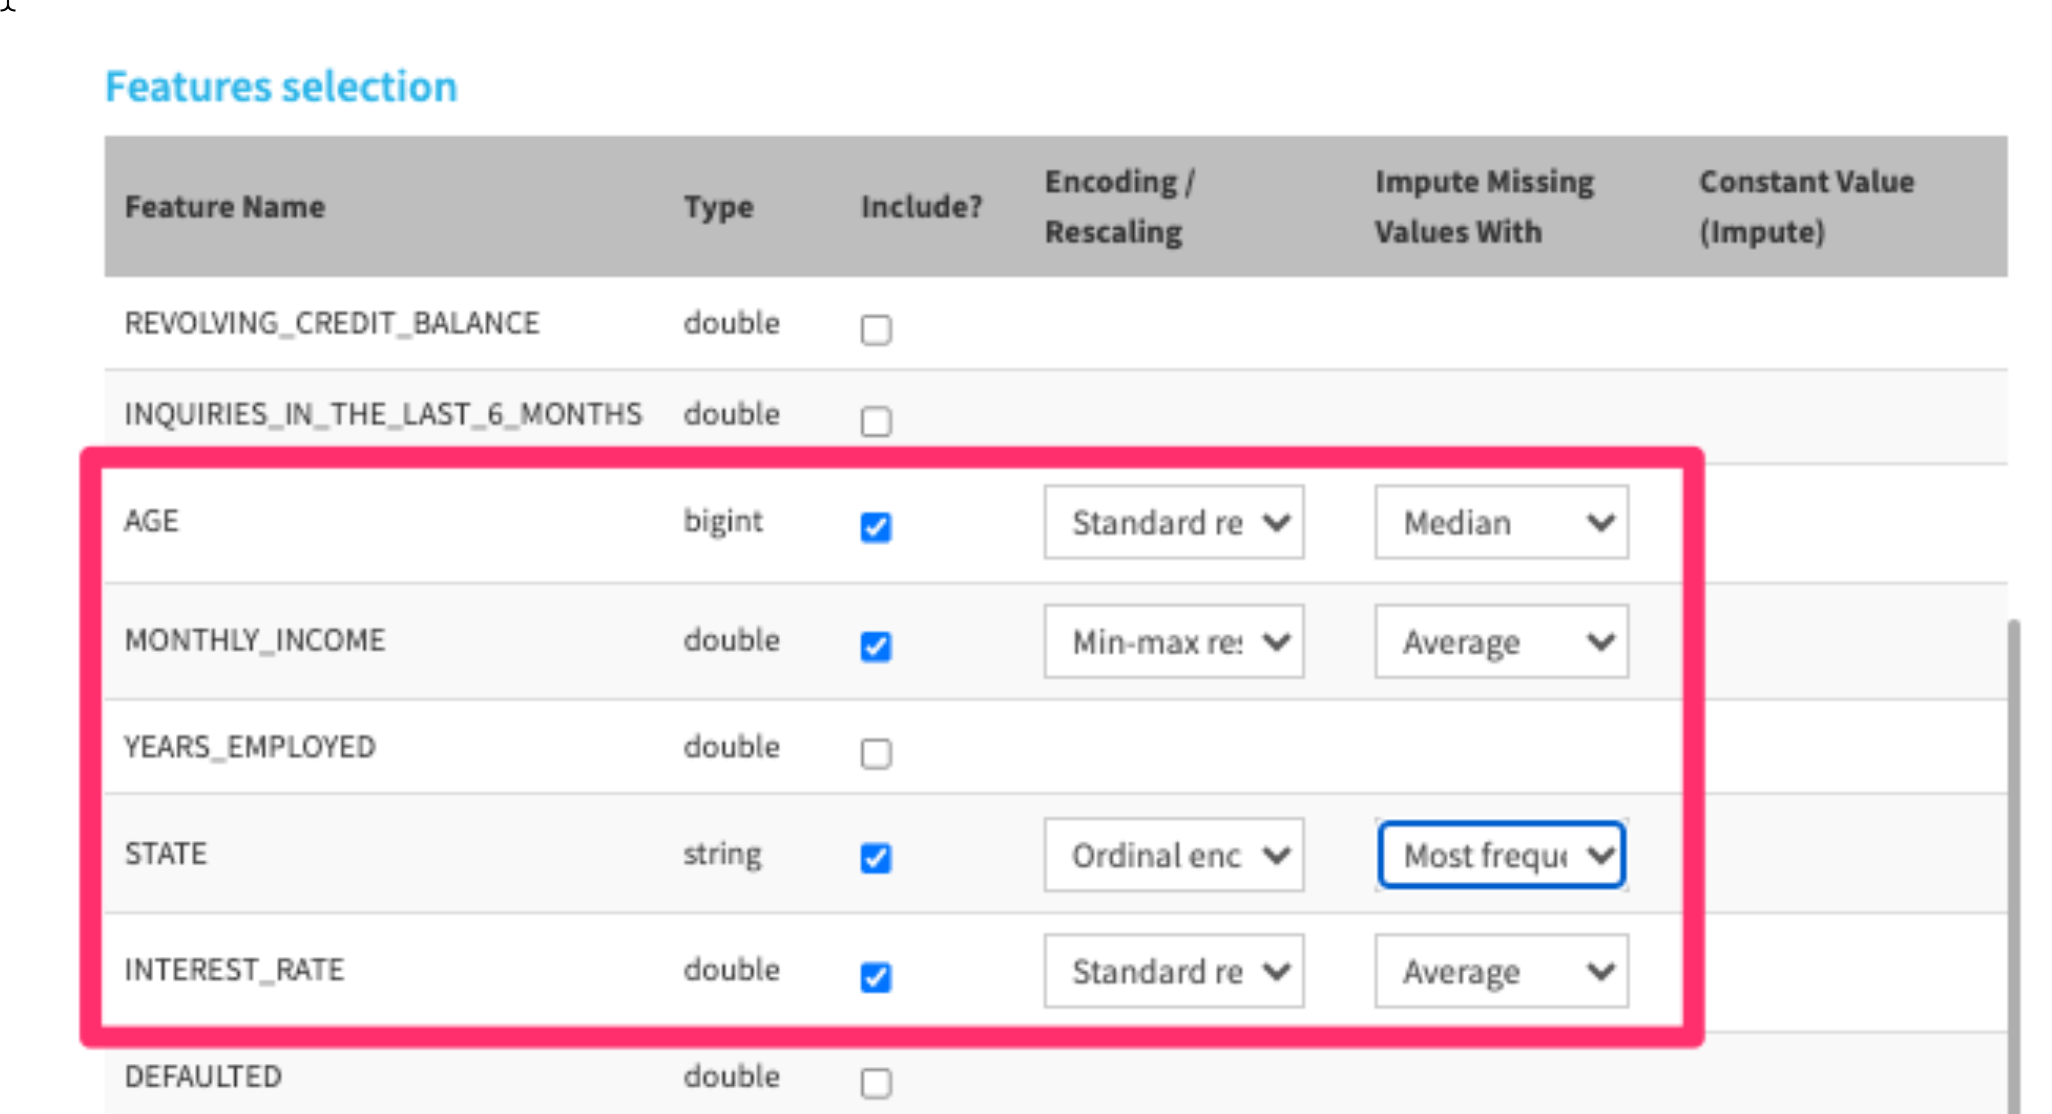Image resolution: width=2052 pixels, height=1114 pixels.
Task: Click the vertical scrollbar on the right
Action: (2013, 860)
